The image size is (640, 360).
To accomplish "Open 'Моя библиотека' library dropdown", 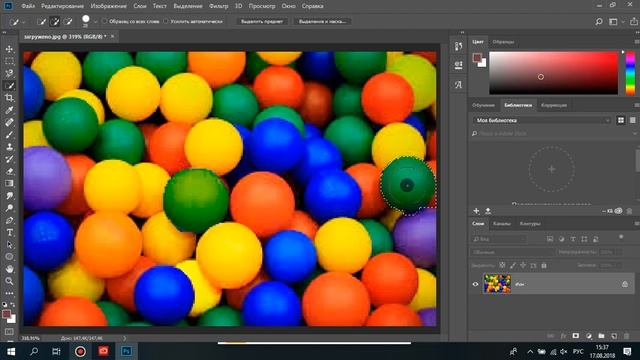I will [542, 120].
